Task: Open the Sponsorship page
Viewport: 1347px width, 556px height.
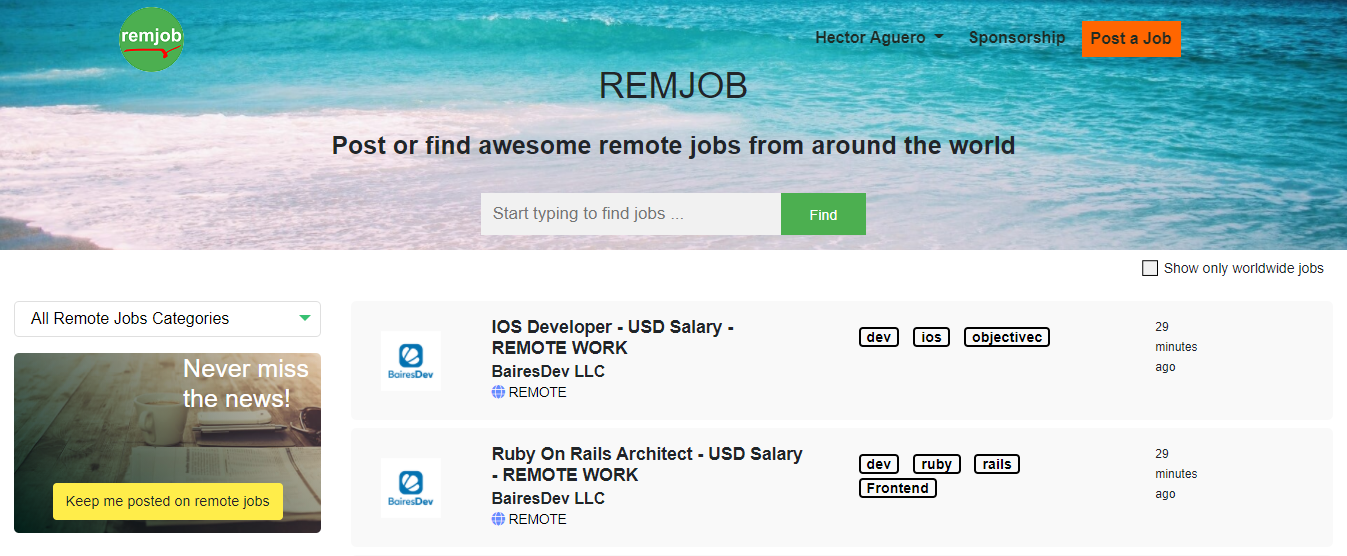Action: (x=1017, y=38)
